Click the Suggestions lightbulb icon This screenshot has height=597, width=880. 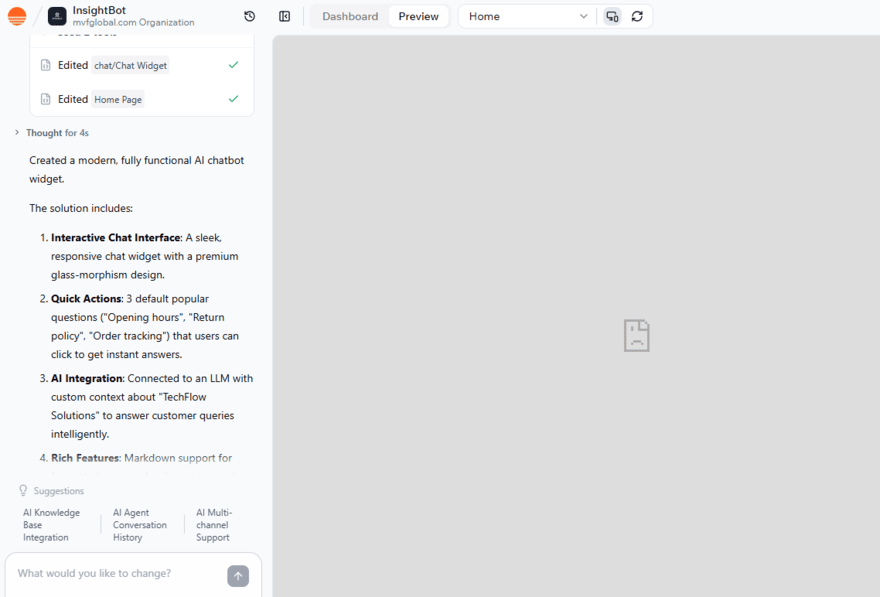tap(22, 490)
